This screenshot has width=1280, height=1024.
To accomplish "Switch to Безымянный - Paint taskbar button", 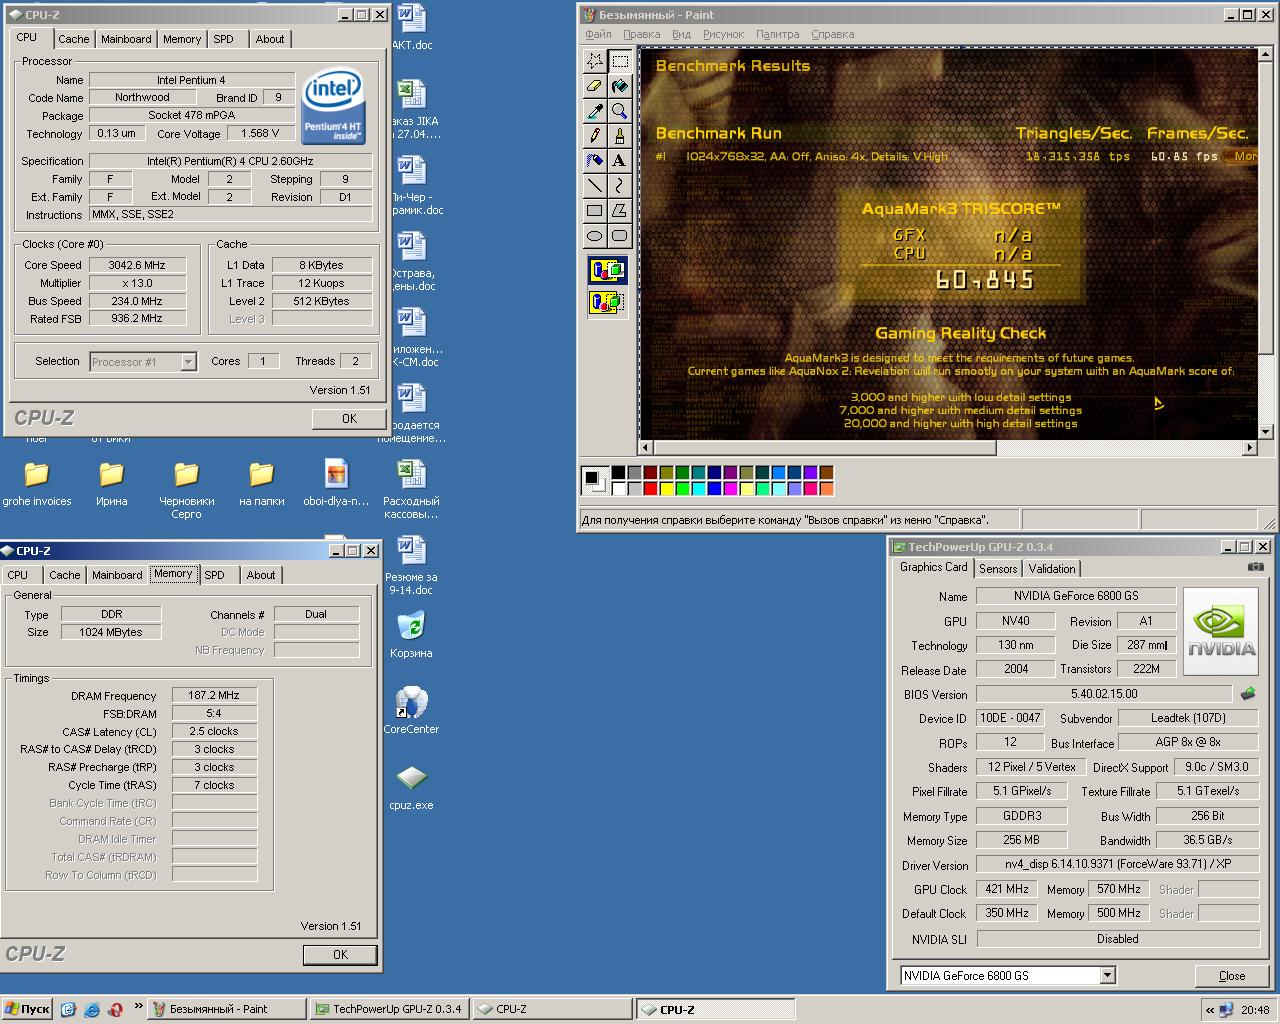I will tap(227, 1009).
